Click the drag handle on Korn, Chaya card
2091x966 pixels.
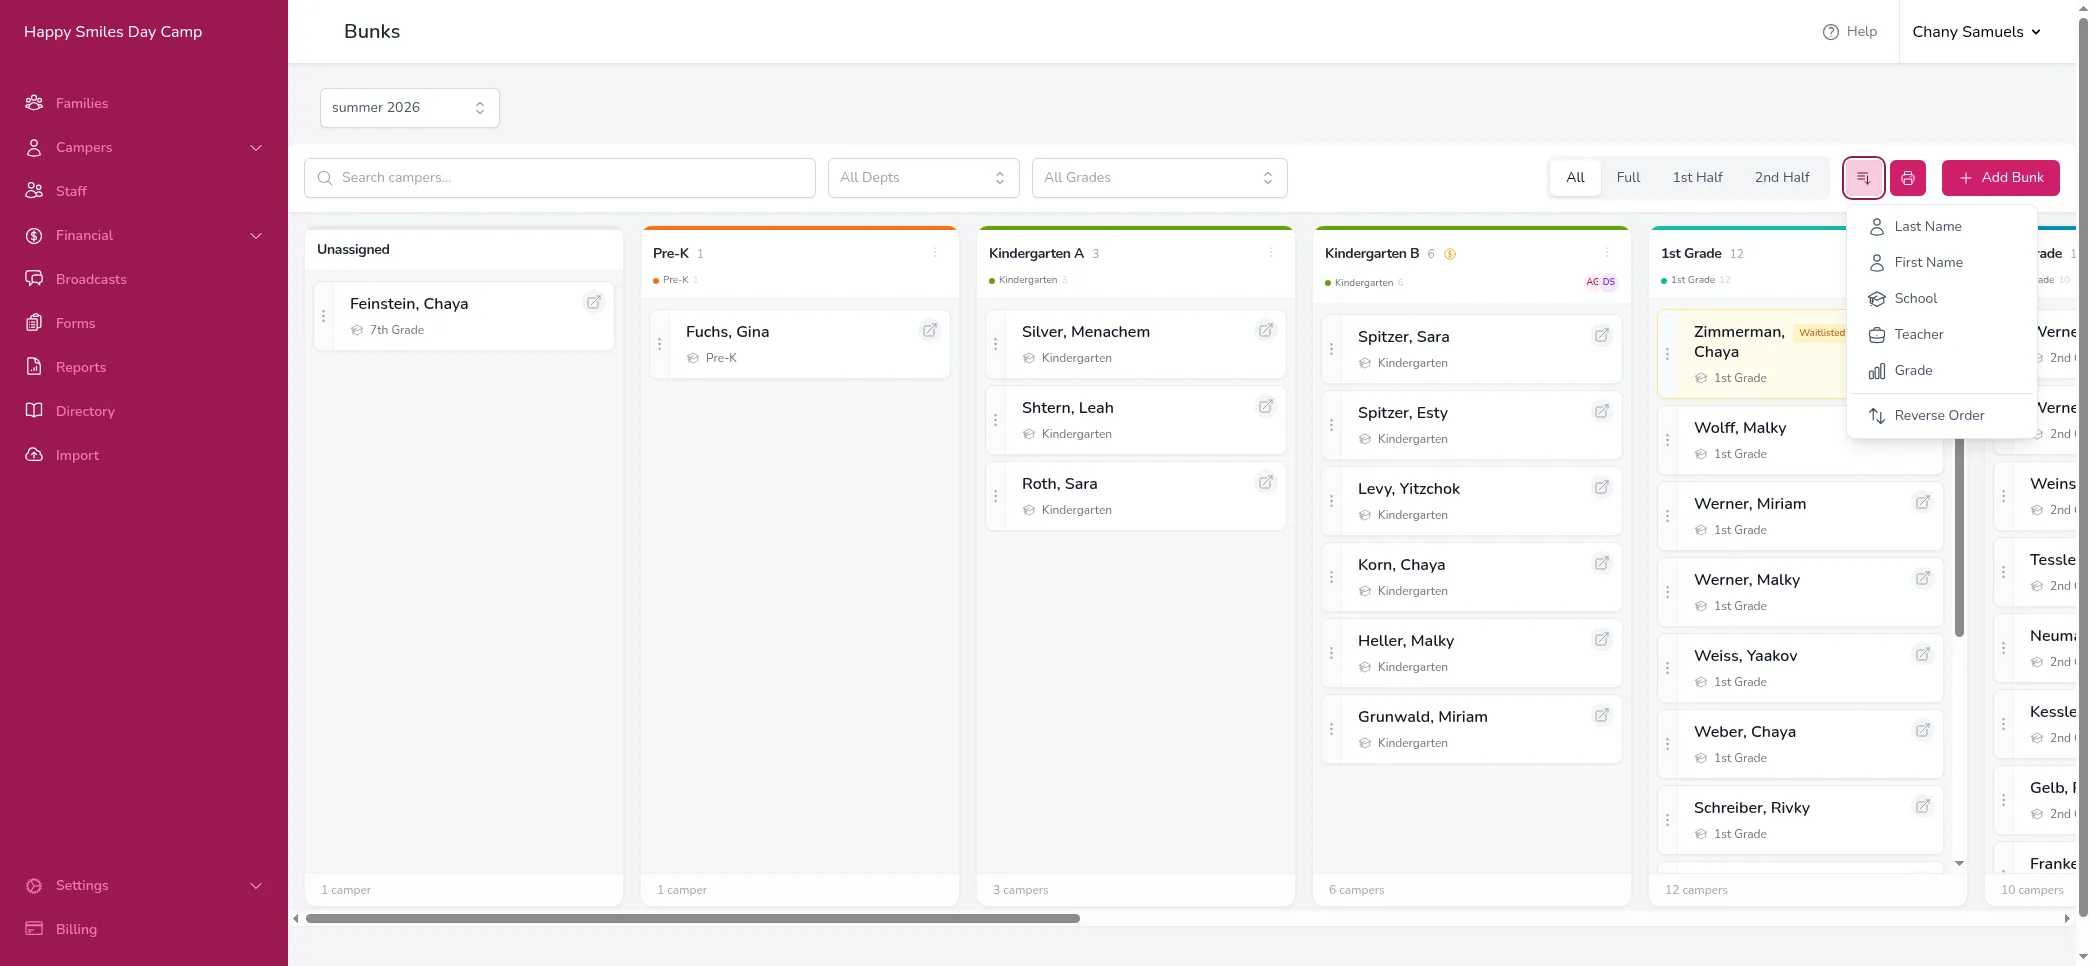(x=1332, y=577)
